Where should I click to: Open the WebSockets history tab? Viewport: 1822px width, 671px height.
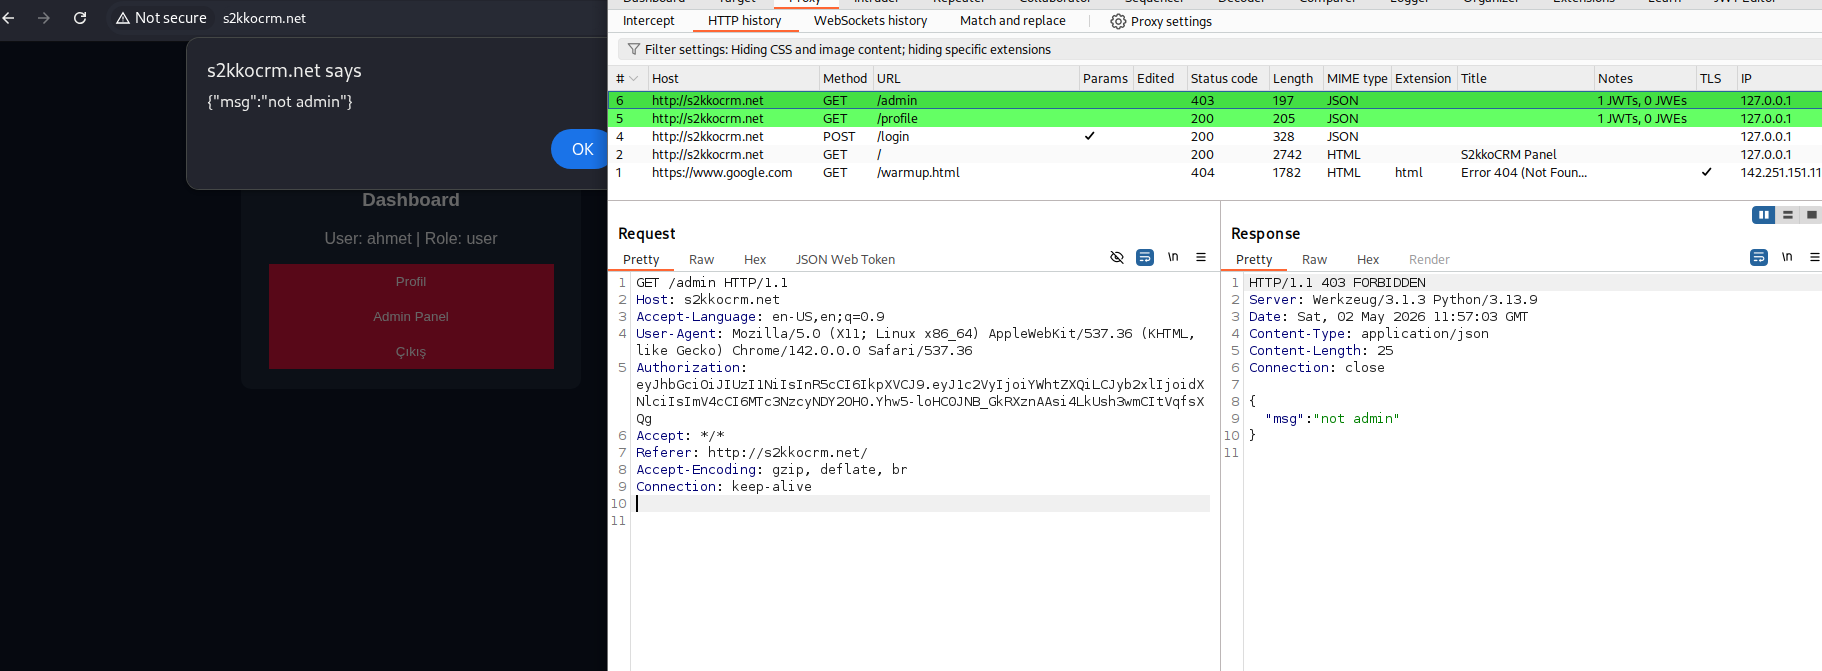click(x=870, y=21)
